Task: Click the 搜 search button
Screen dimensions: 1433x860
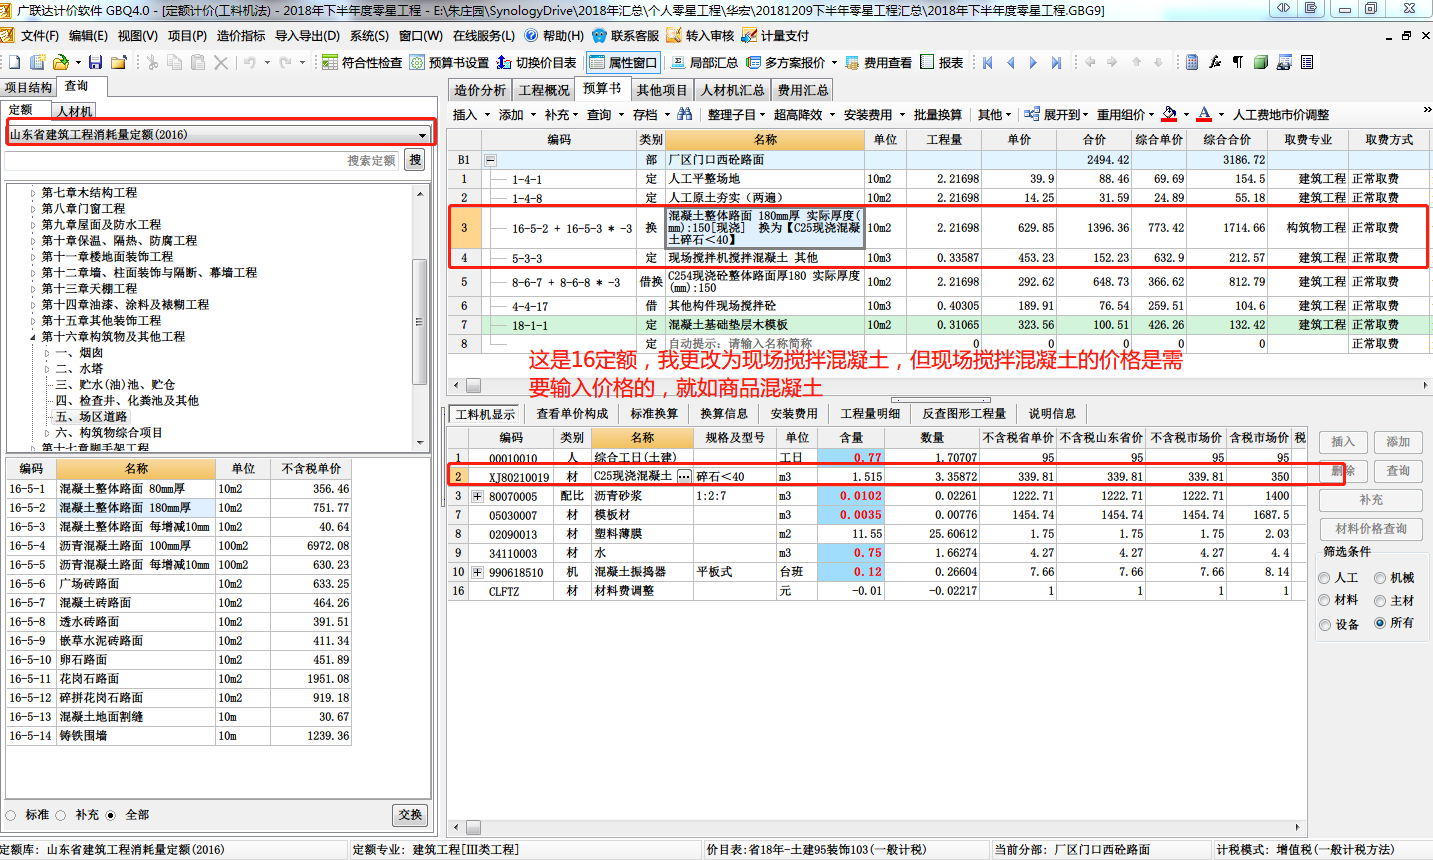Action: click(x=415, y=160)
